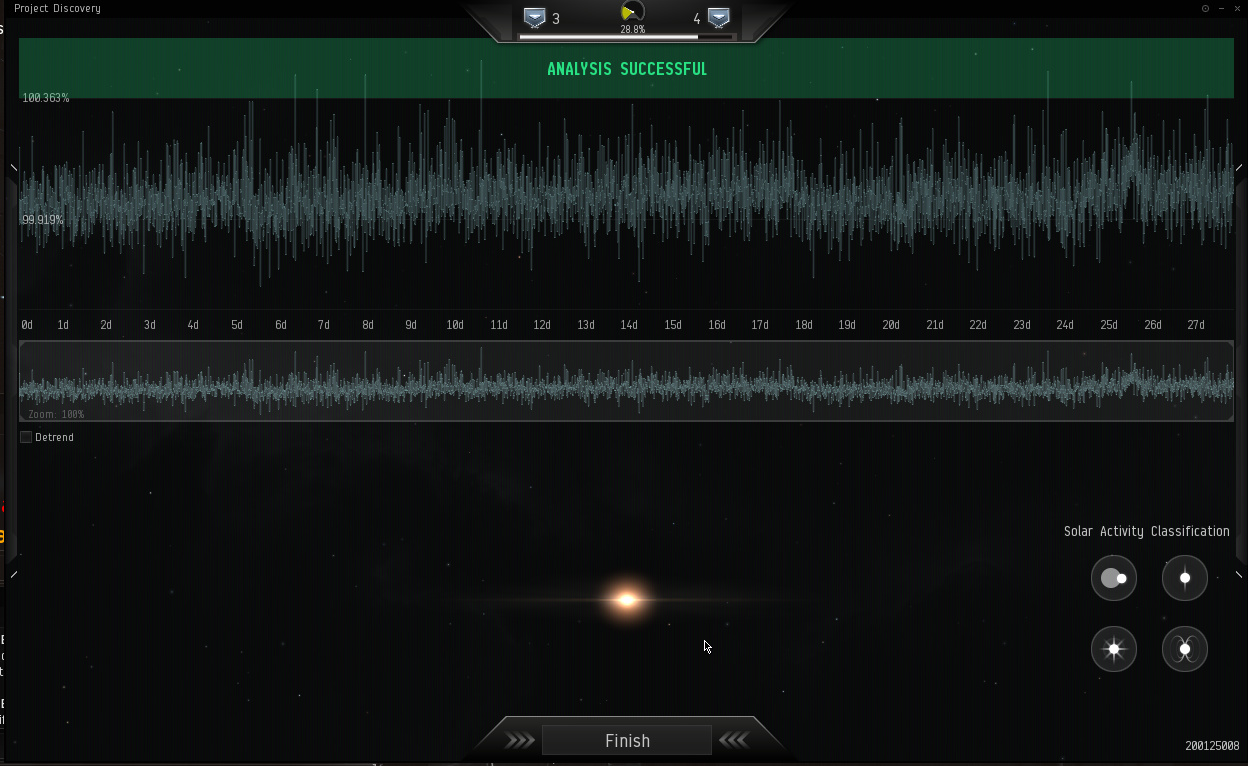Click the glowing star in the space view
This screenshot has height=766, width=1248.
[x=626, y=600]
